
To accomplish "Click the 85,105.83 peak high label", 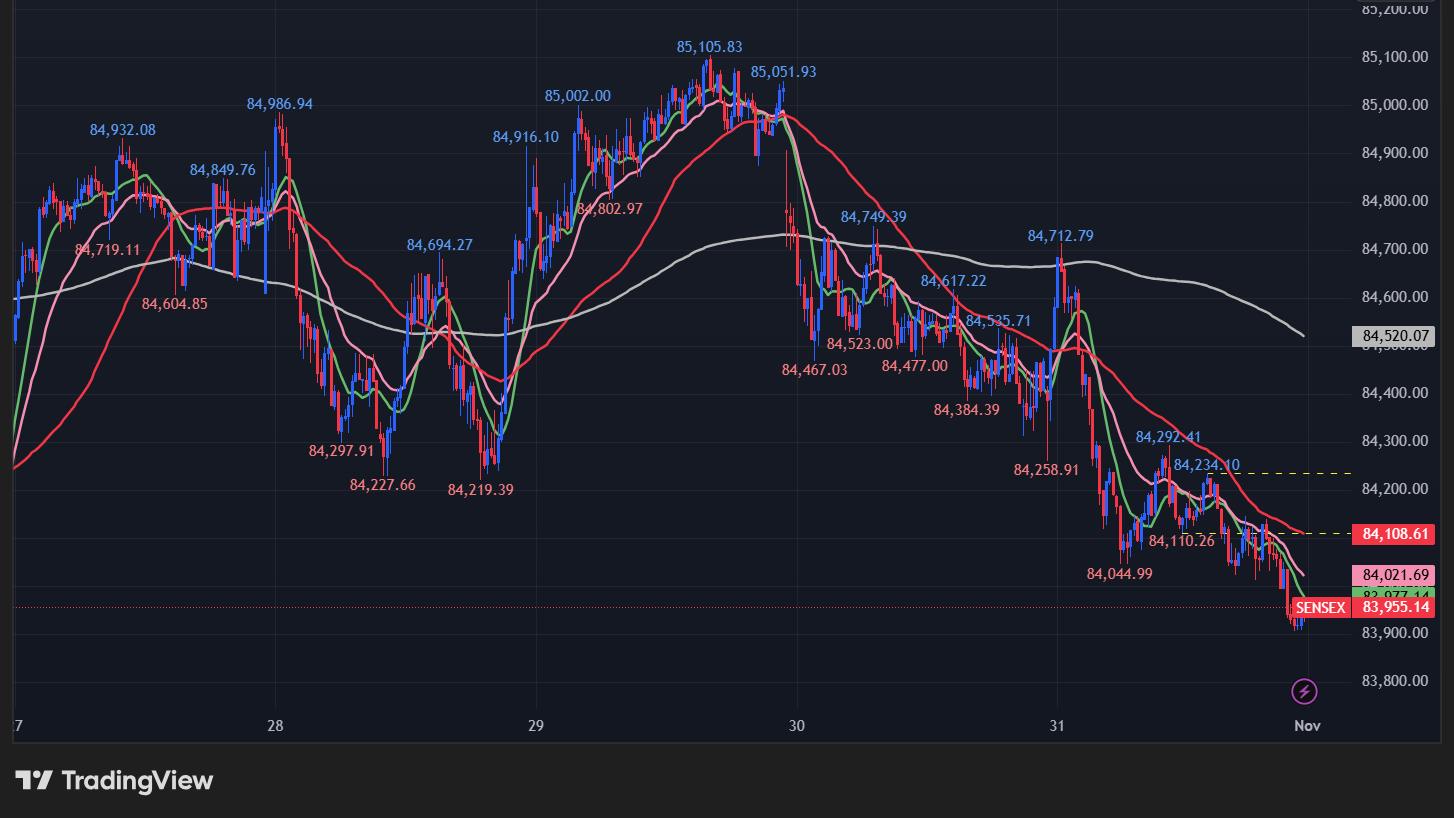I will click(709, 47).
